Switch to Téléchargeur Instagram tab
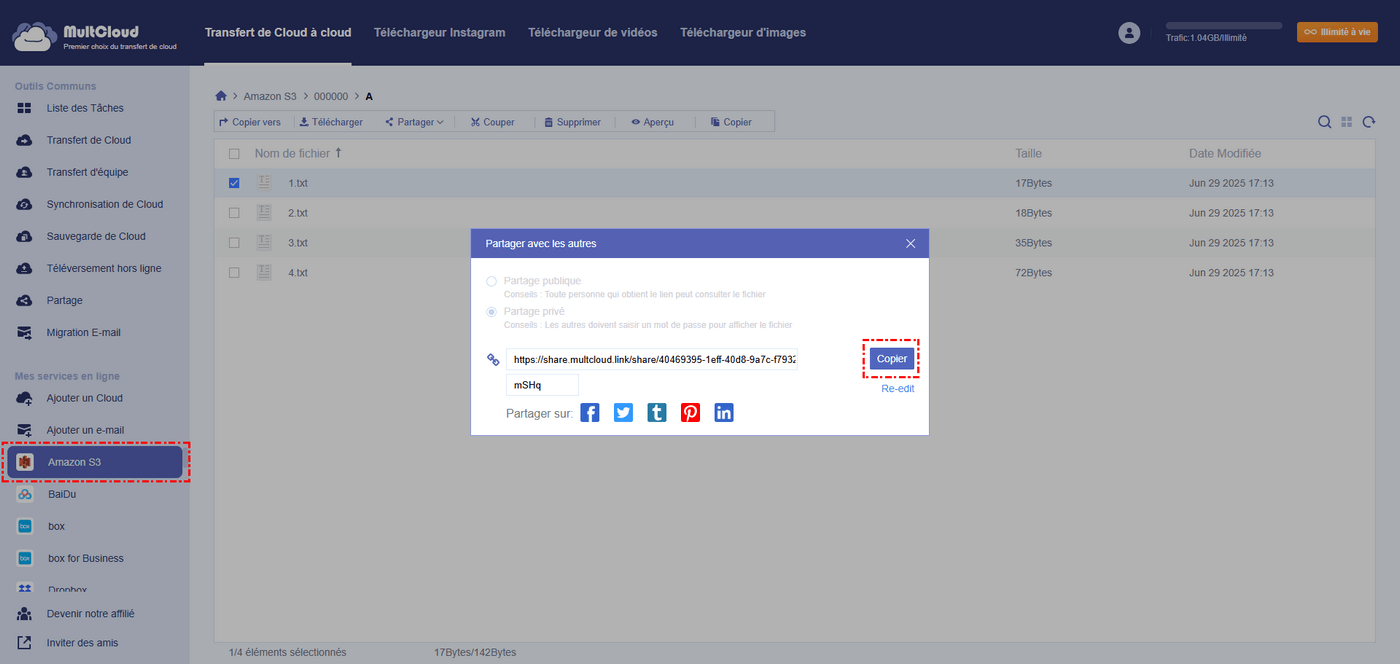The image size is (1400, 664). click(440, 33)
